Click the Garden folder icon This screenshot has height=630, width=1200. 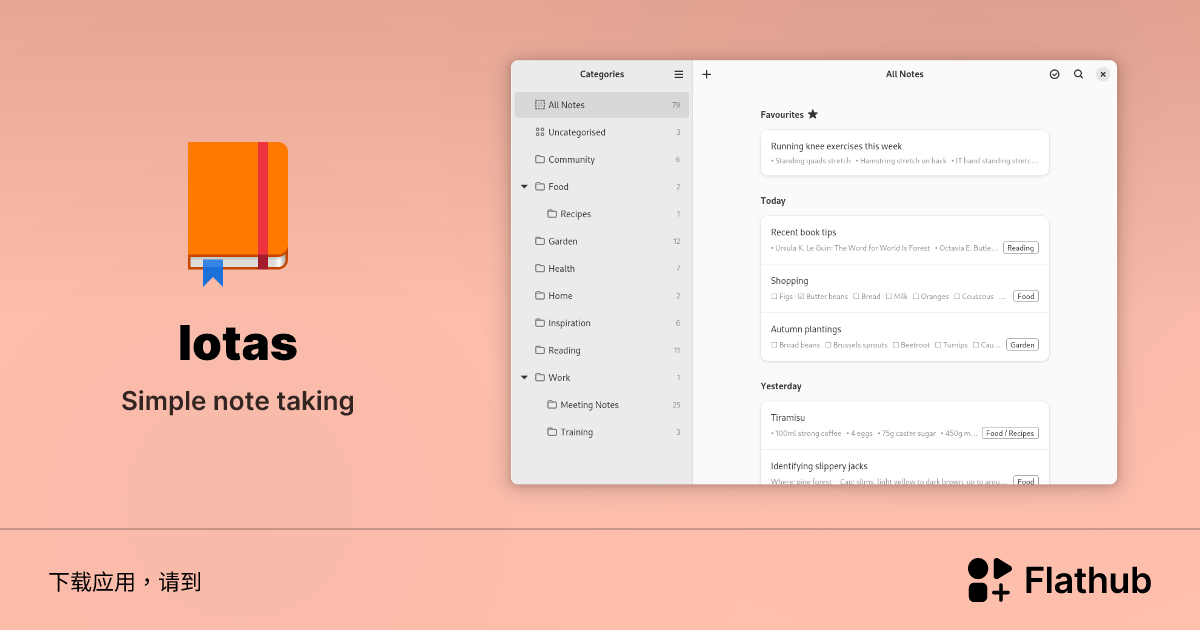tap(540, 241)
